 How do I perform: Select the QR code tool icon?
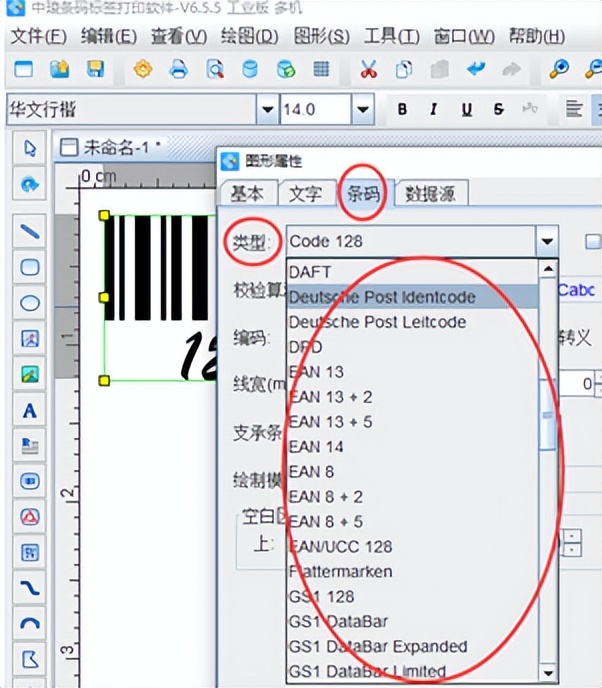tap(29, 552)
